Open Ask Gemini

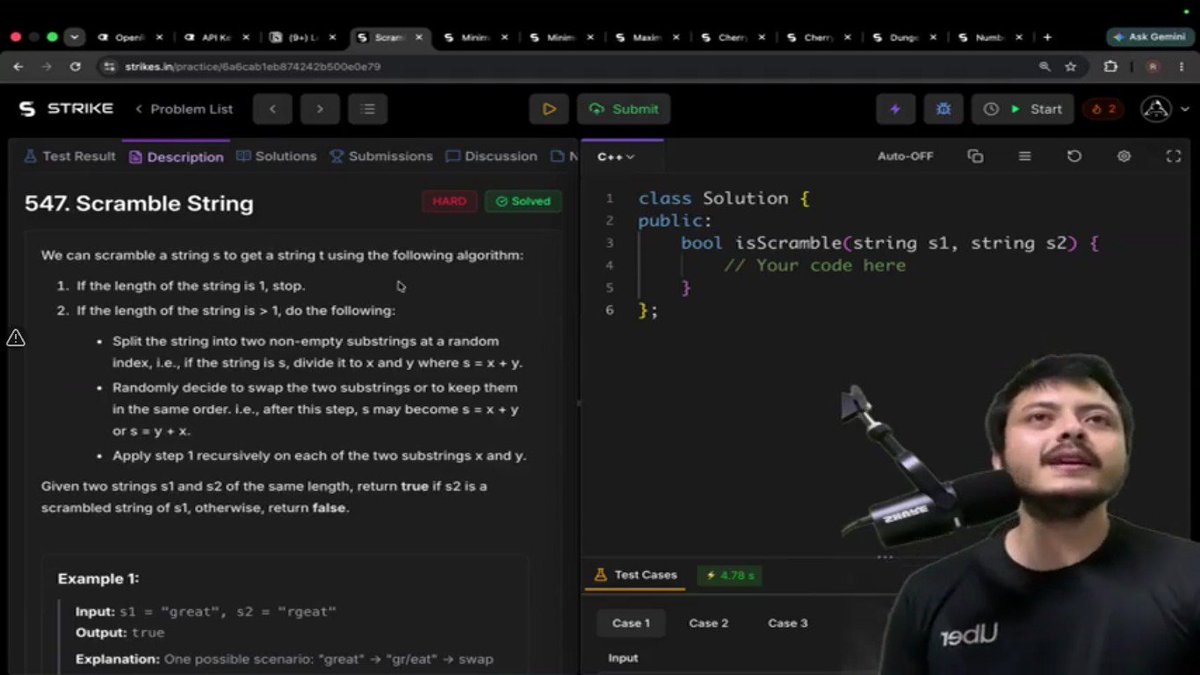[1150, 37]
